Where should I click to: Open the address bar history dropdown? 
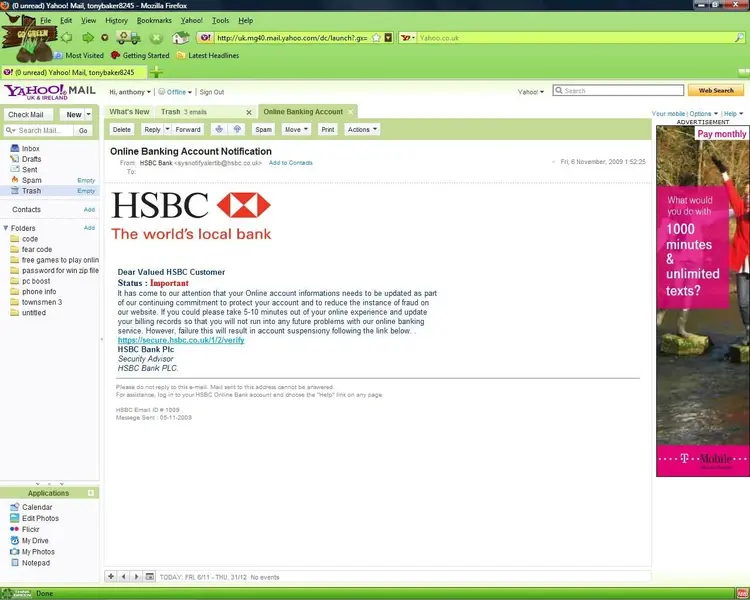[388, 38]
